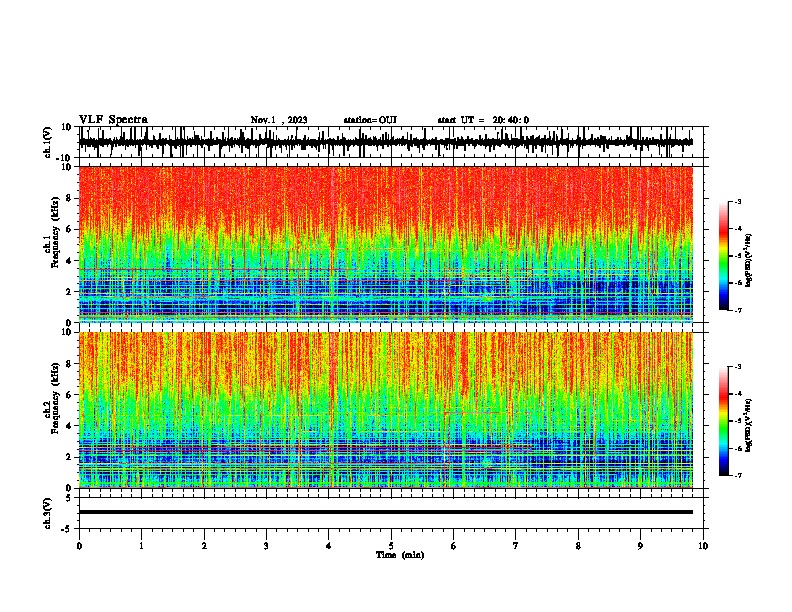This screenshot has width=792, height=612.
Task: Click inside the ch.1 spectrogram panel
Action: (x=386, y=244)
